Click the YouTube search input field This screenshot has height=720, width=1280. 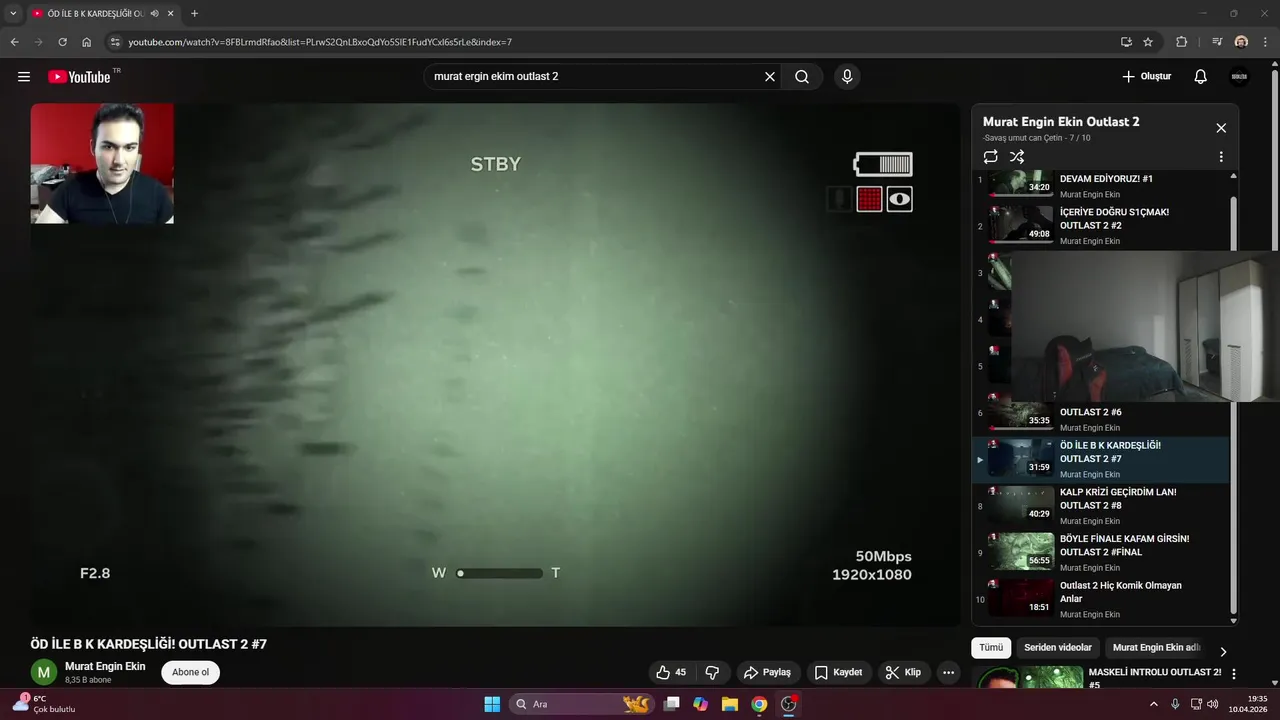[x=595, y=77]
